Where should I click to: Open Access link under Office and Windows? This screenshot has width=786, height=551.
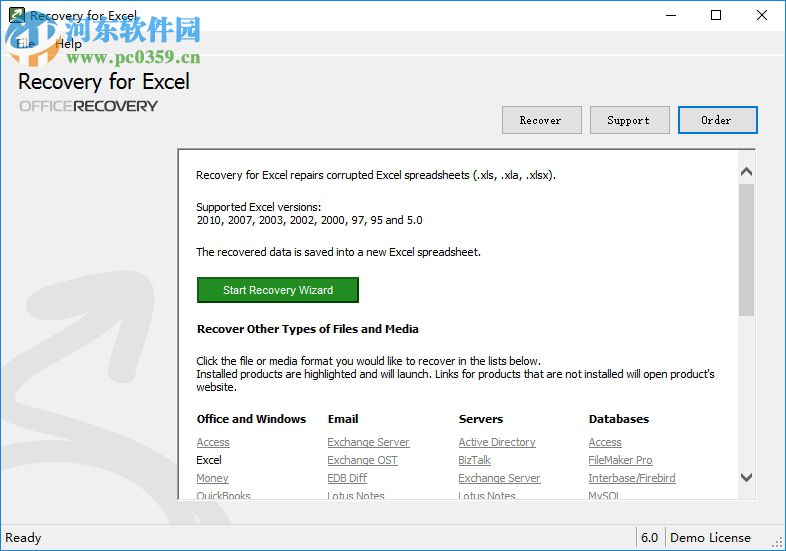tap(213, 442)
